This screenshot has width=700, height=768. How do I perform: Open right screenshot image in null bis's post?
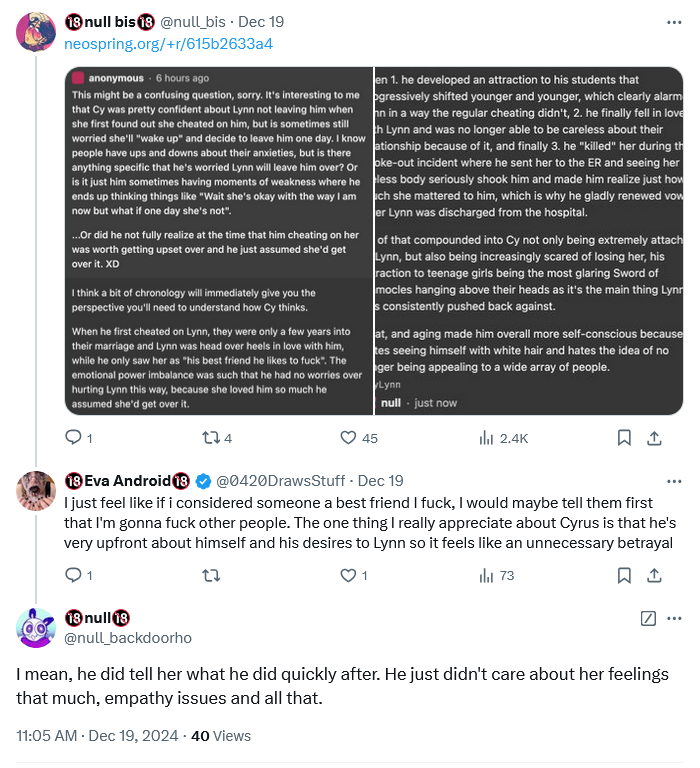click(529, 241)
